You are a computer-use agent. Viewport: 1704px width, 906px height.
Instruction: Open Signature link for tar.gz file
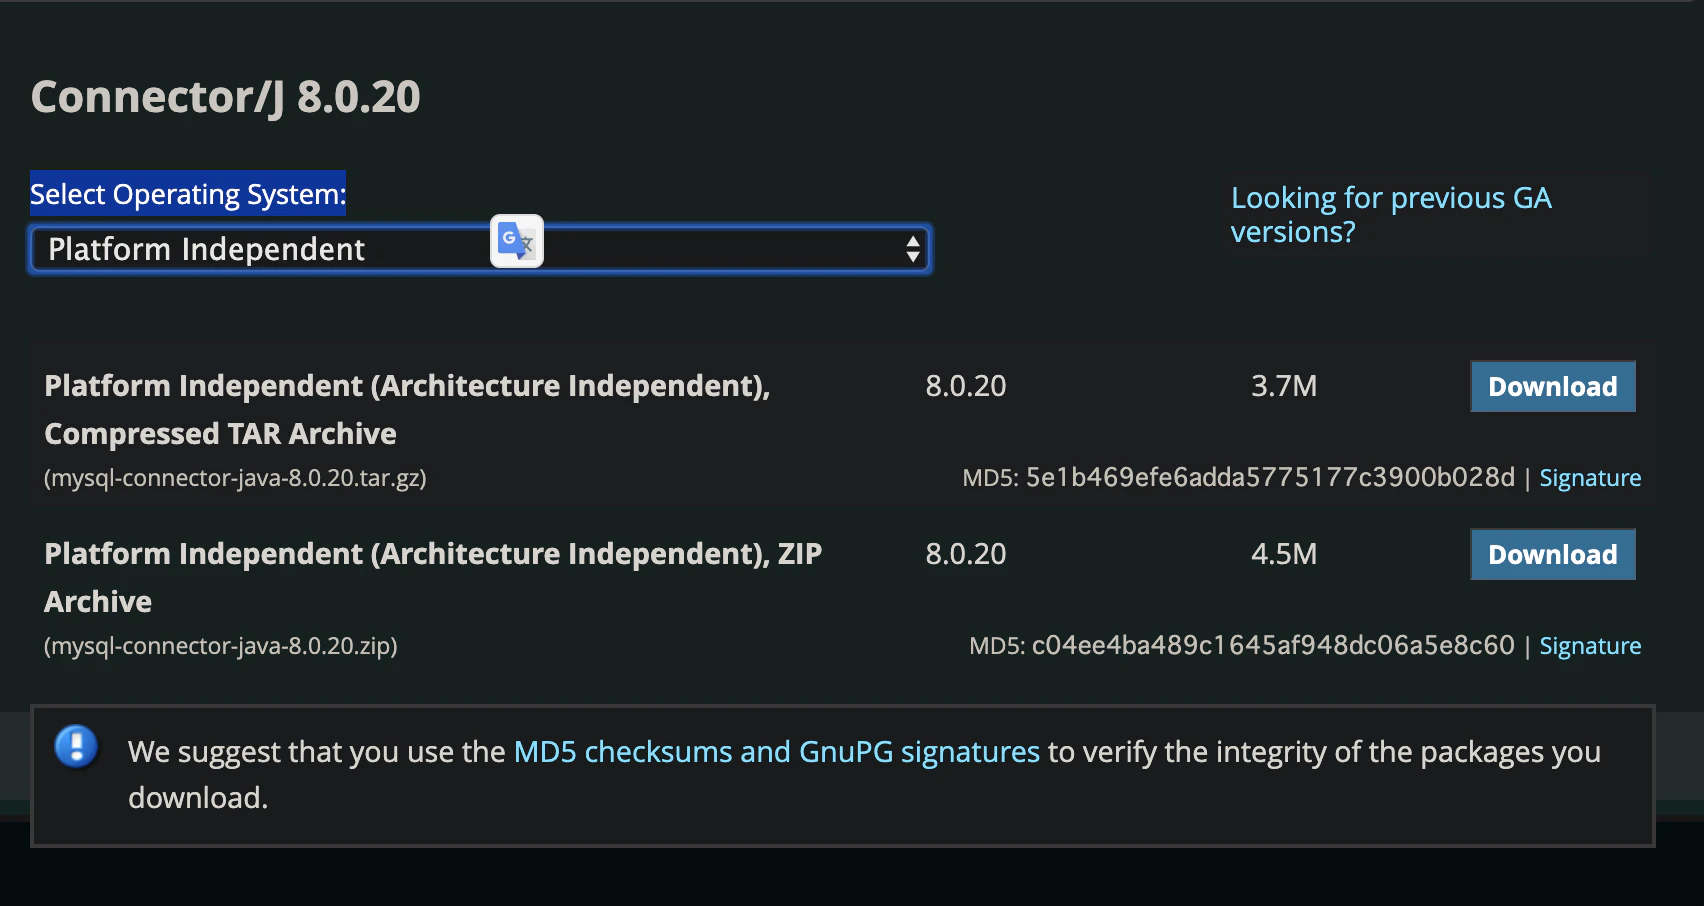click(x=1589, y=478)
